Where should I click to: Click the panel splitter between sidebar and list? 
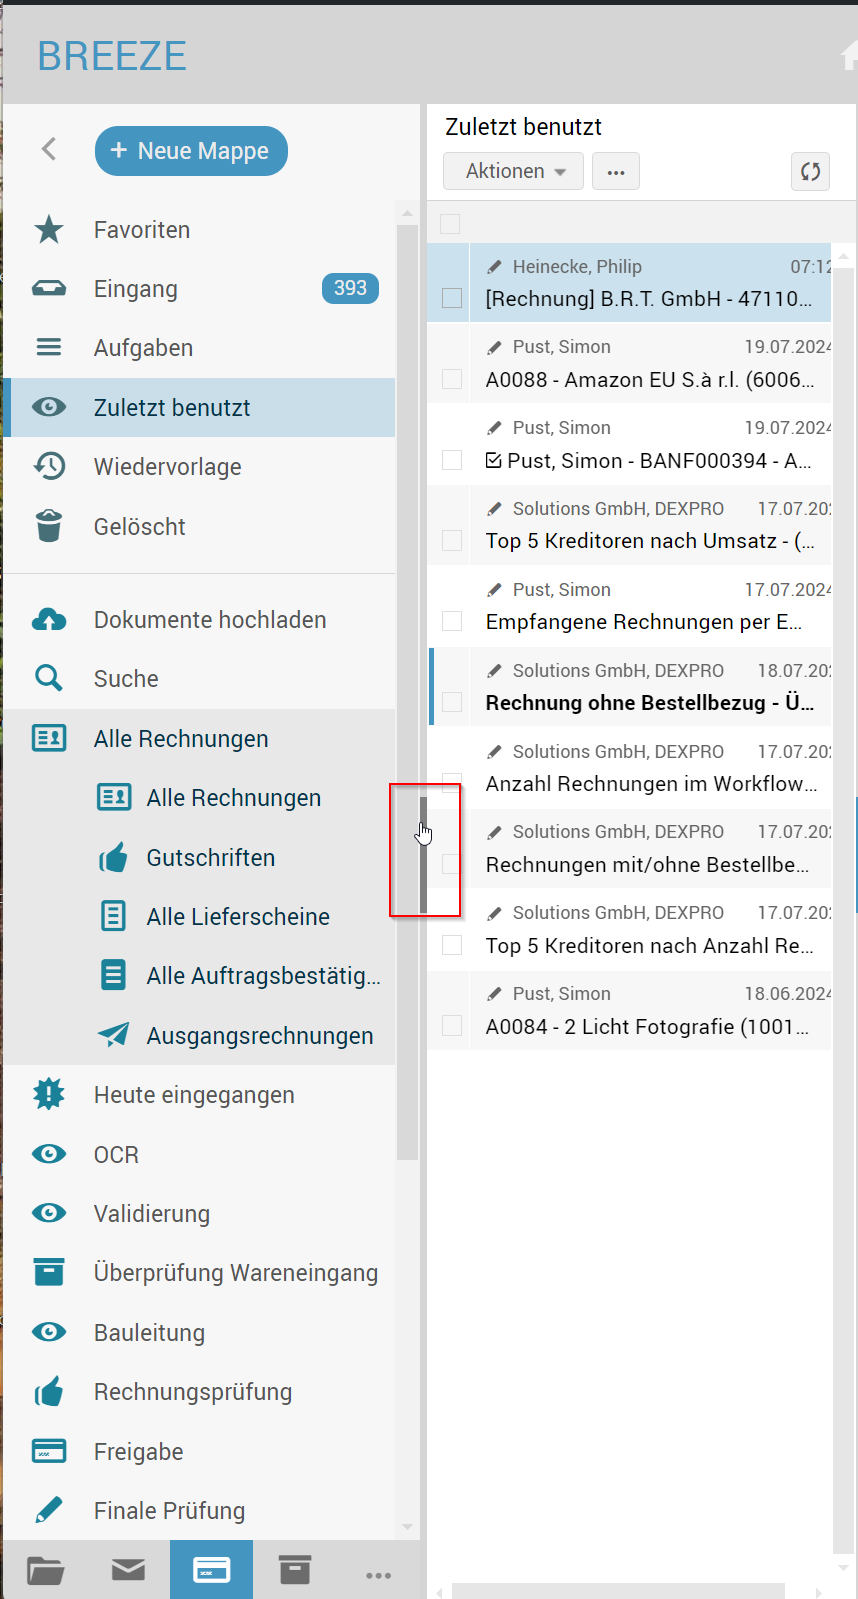pos(423,854)
